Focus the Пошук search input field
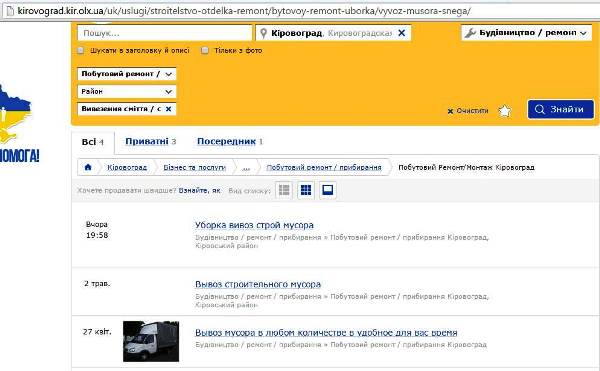This screenshot has width=600, height=371. 165,33
